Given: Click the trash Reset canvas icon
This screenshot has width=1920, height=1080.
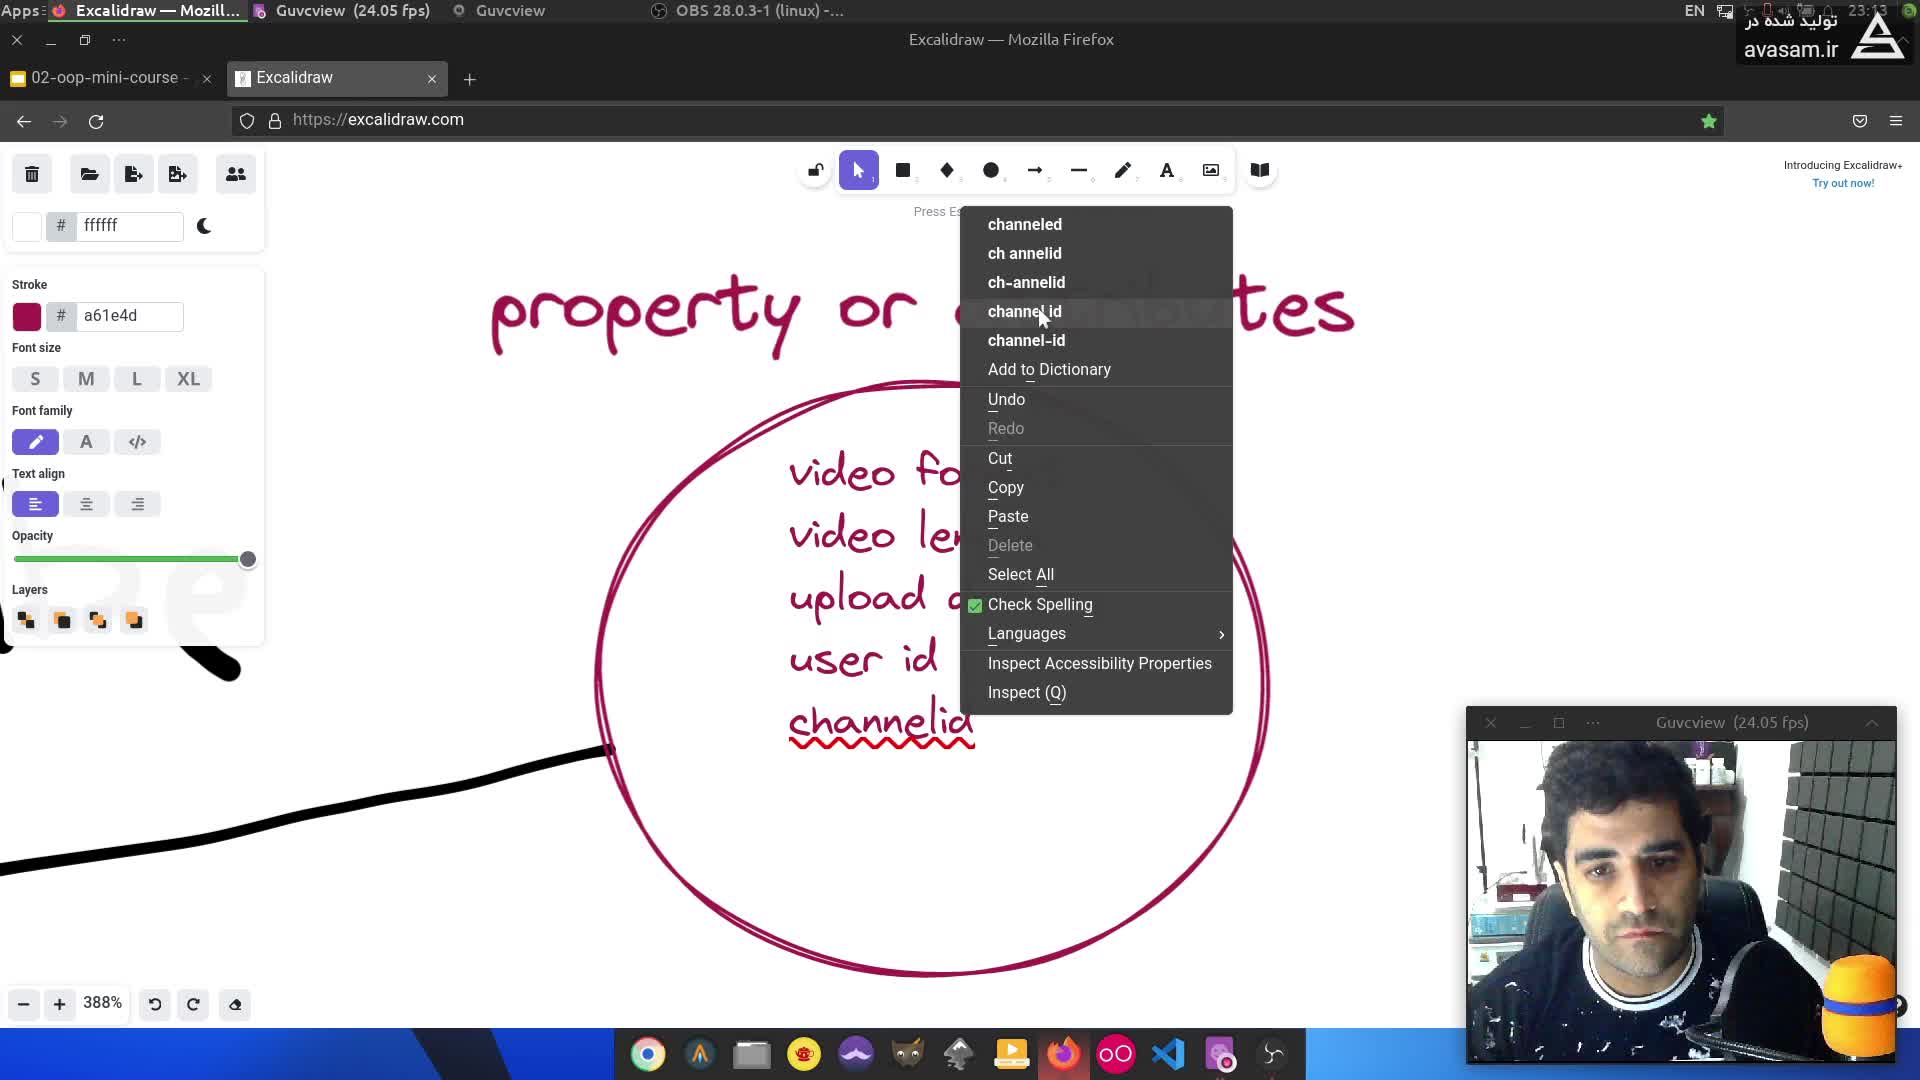Looking at the screenshot, I should [x=32, y=175].
